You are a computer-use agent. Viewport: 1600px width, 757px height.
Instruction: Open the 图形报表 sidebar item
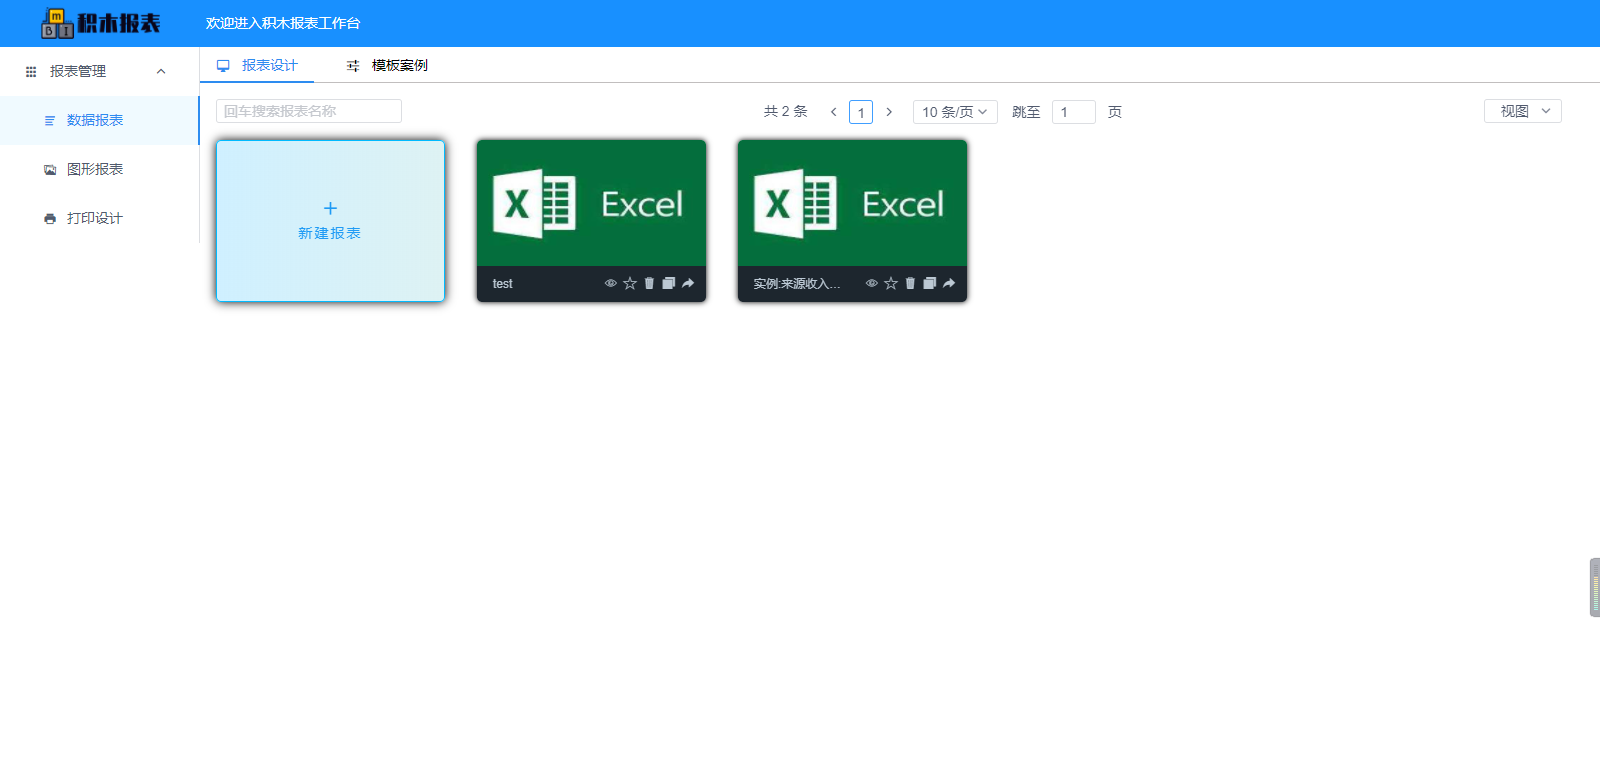(x=99, y=169)
